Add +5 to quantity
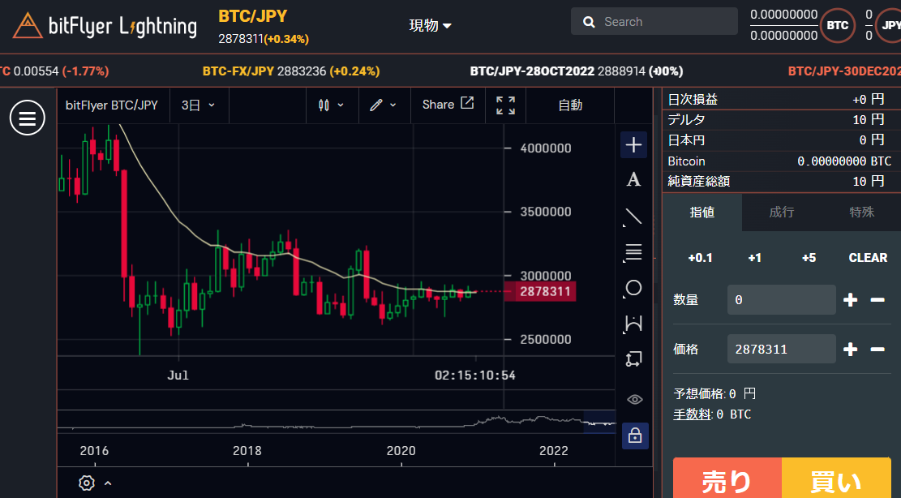The image size is (901, 498). pyautogui.click(x=808, y=258)
